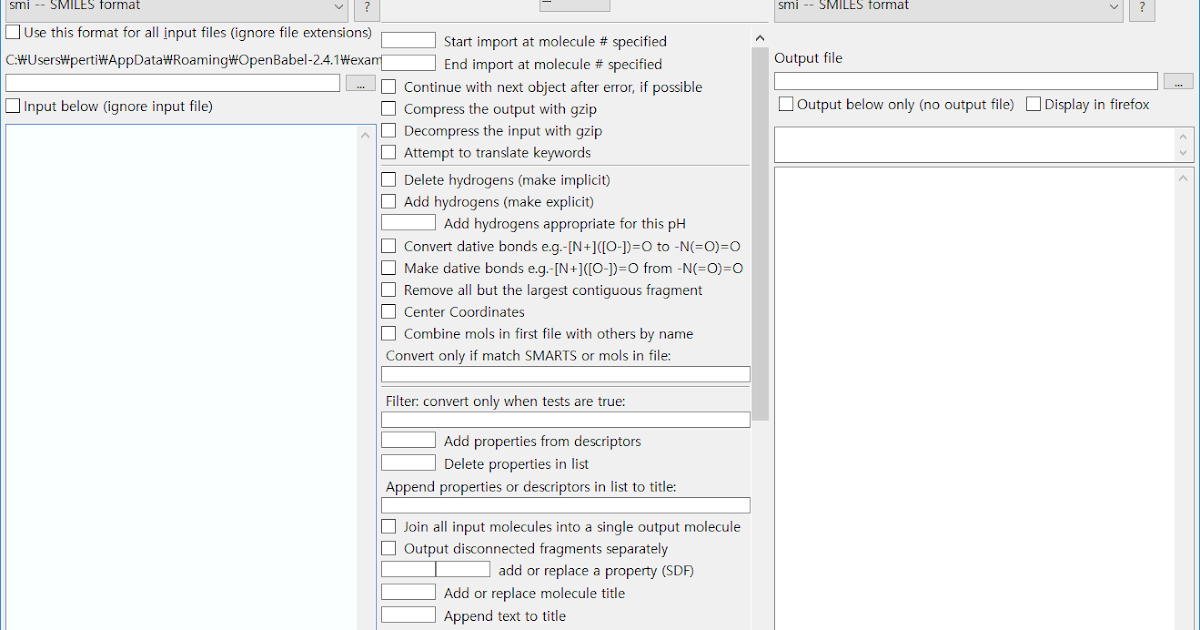Click the output messages box

(976, 145)
